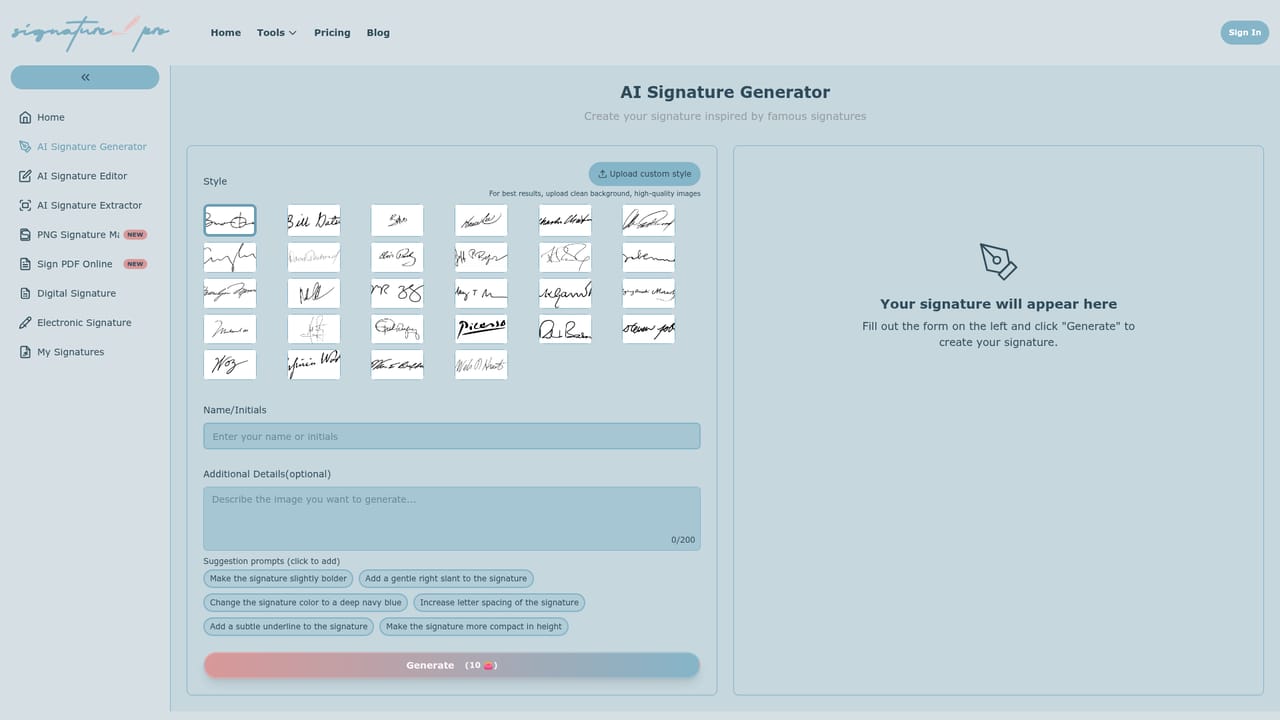This screenshot has height=720, width=1280.
Task: Add 'Add a subtle underline' suggestion prompt
Action: (288, 627)
